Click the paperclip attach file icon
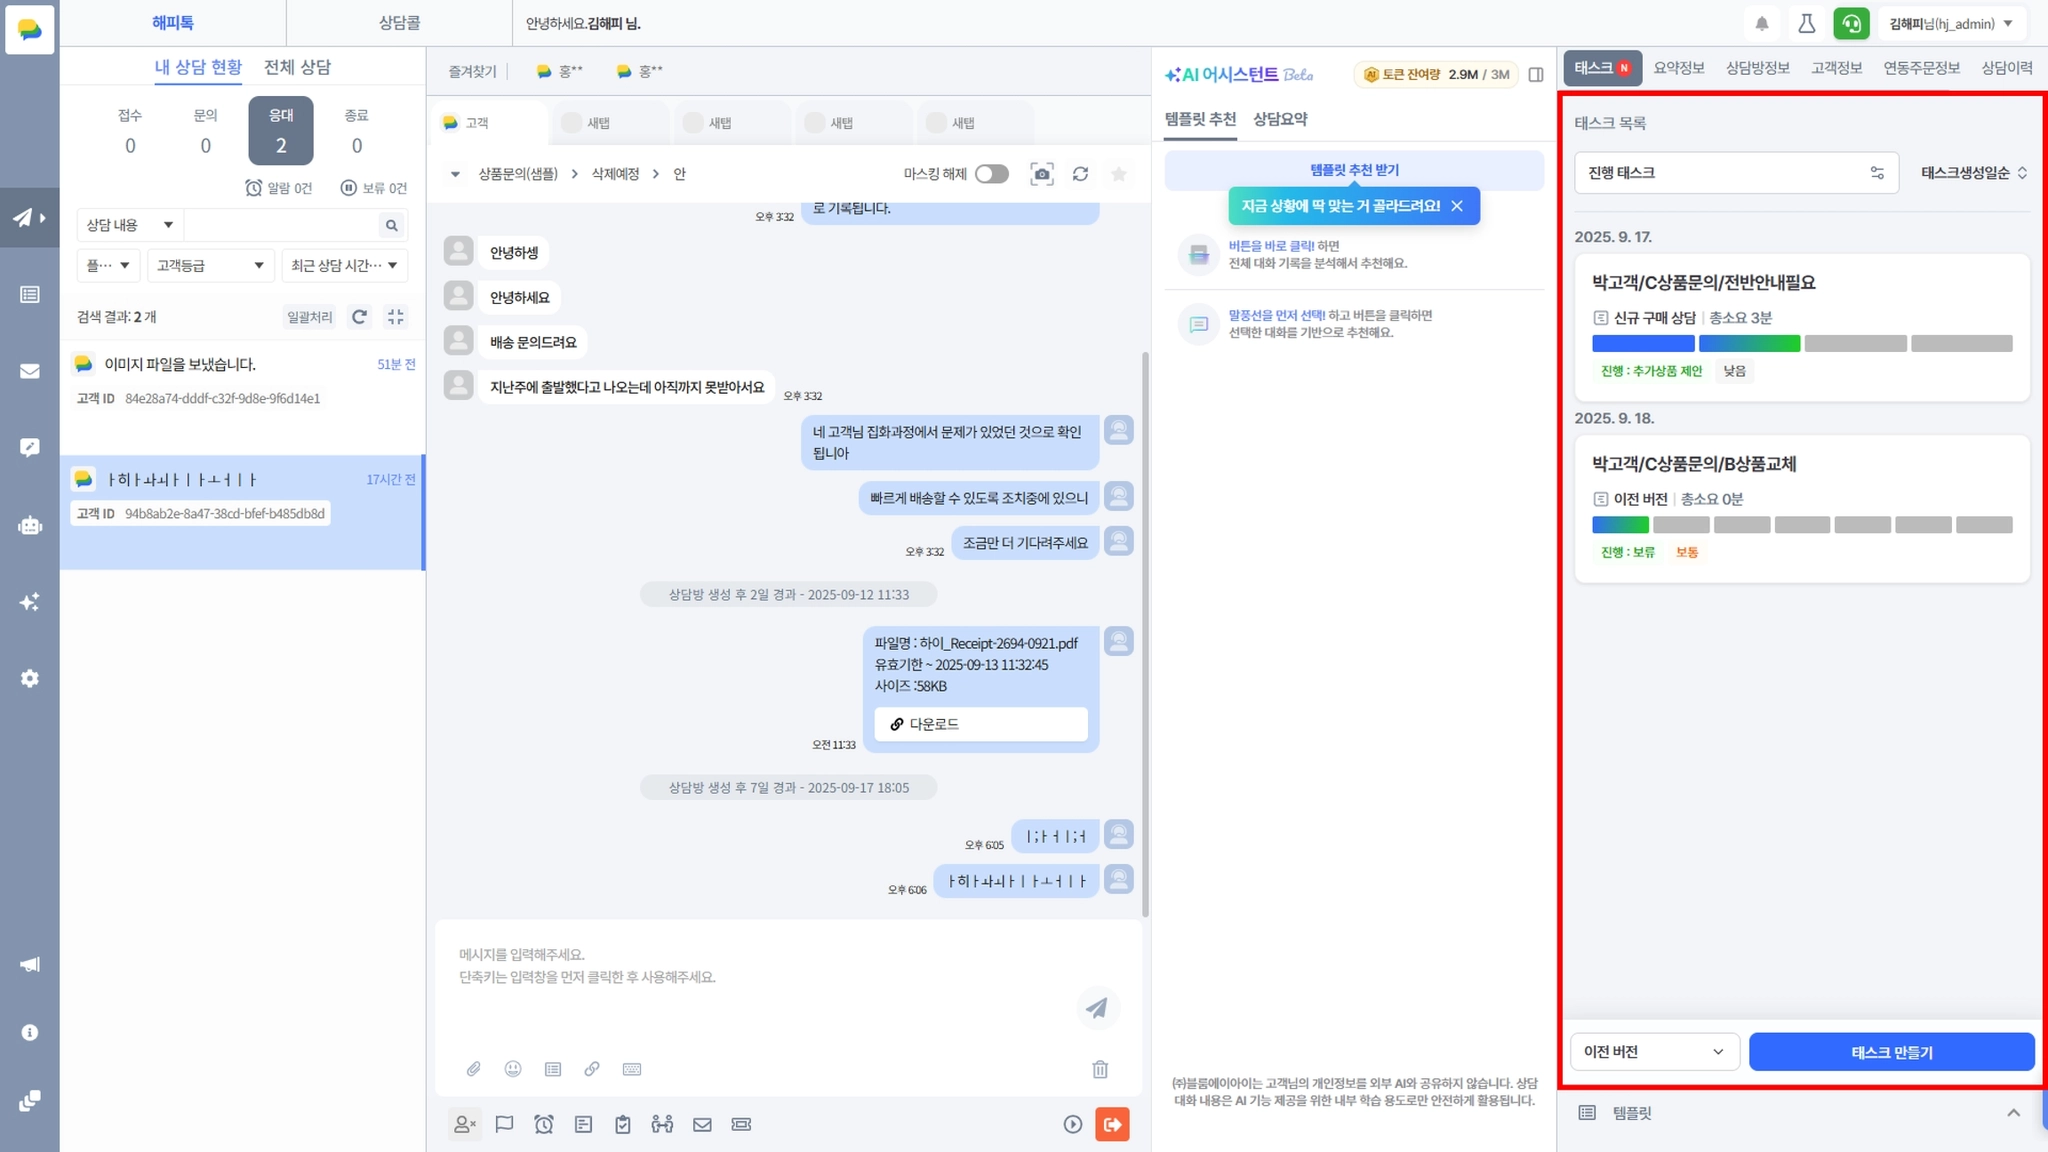 (474, 1069)
